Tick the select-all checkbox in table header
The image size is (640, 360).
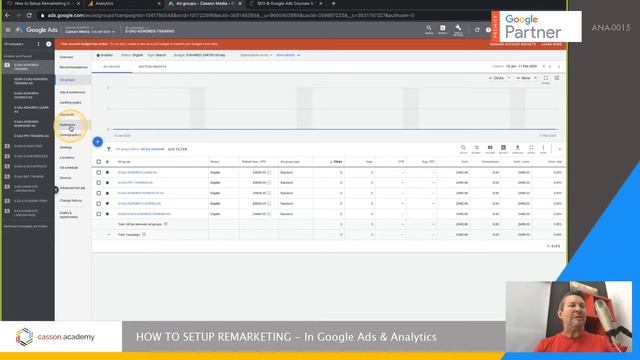click(99, 162)
